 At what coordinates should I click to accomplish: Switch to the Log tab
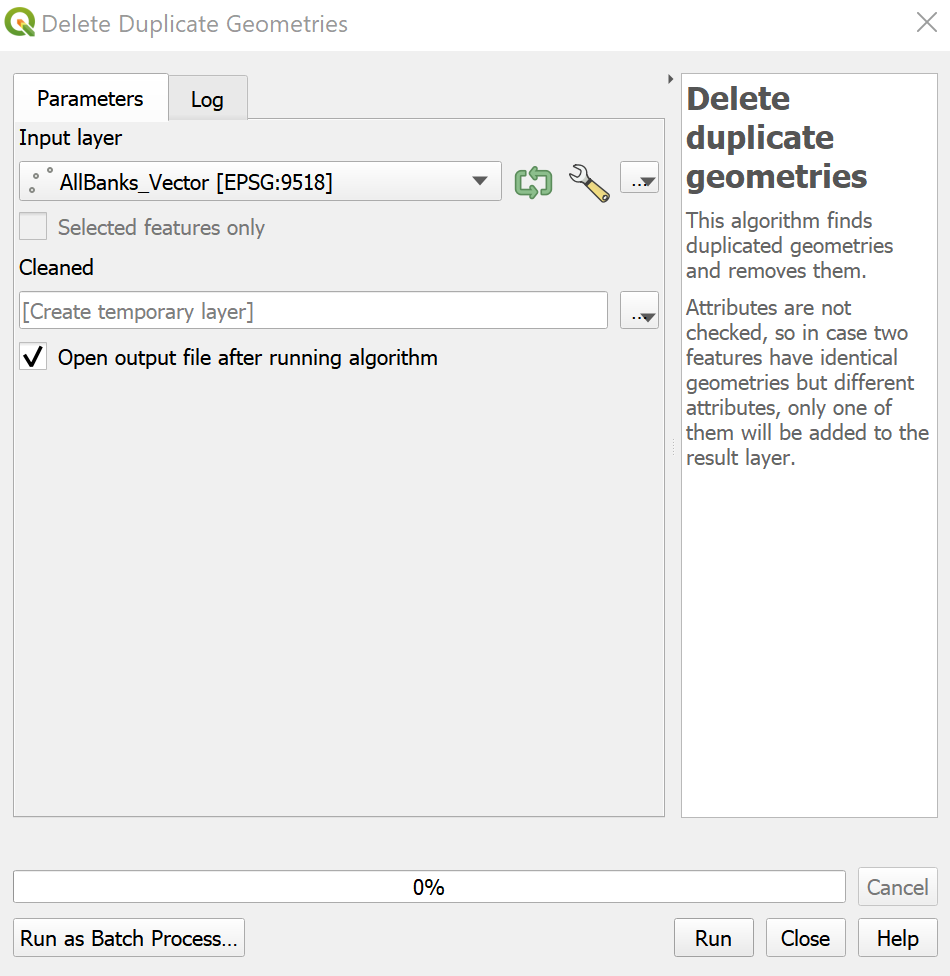pos(207,100)
